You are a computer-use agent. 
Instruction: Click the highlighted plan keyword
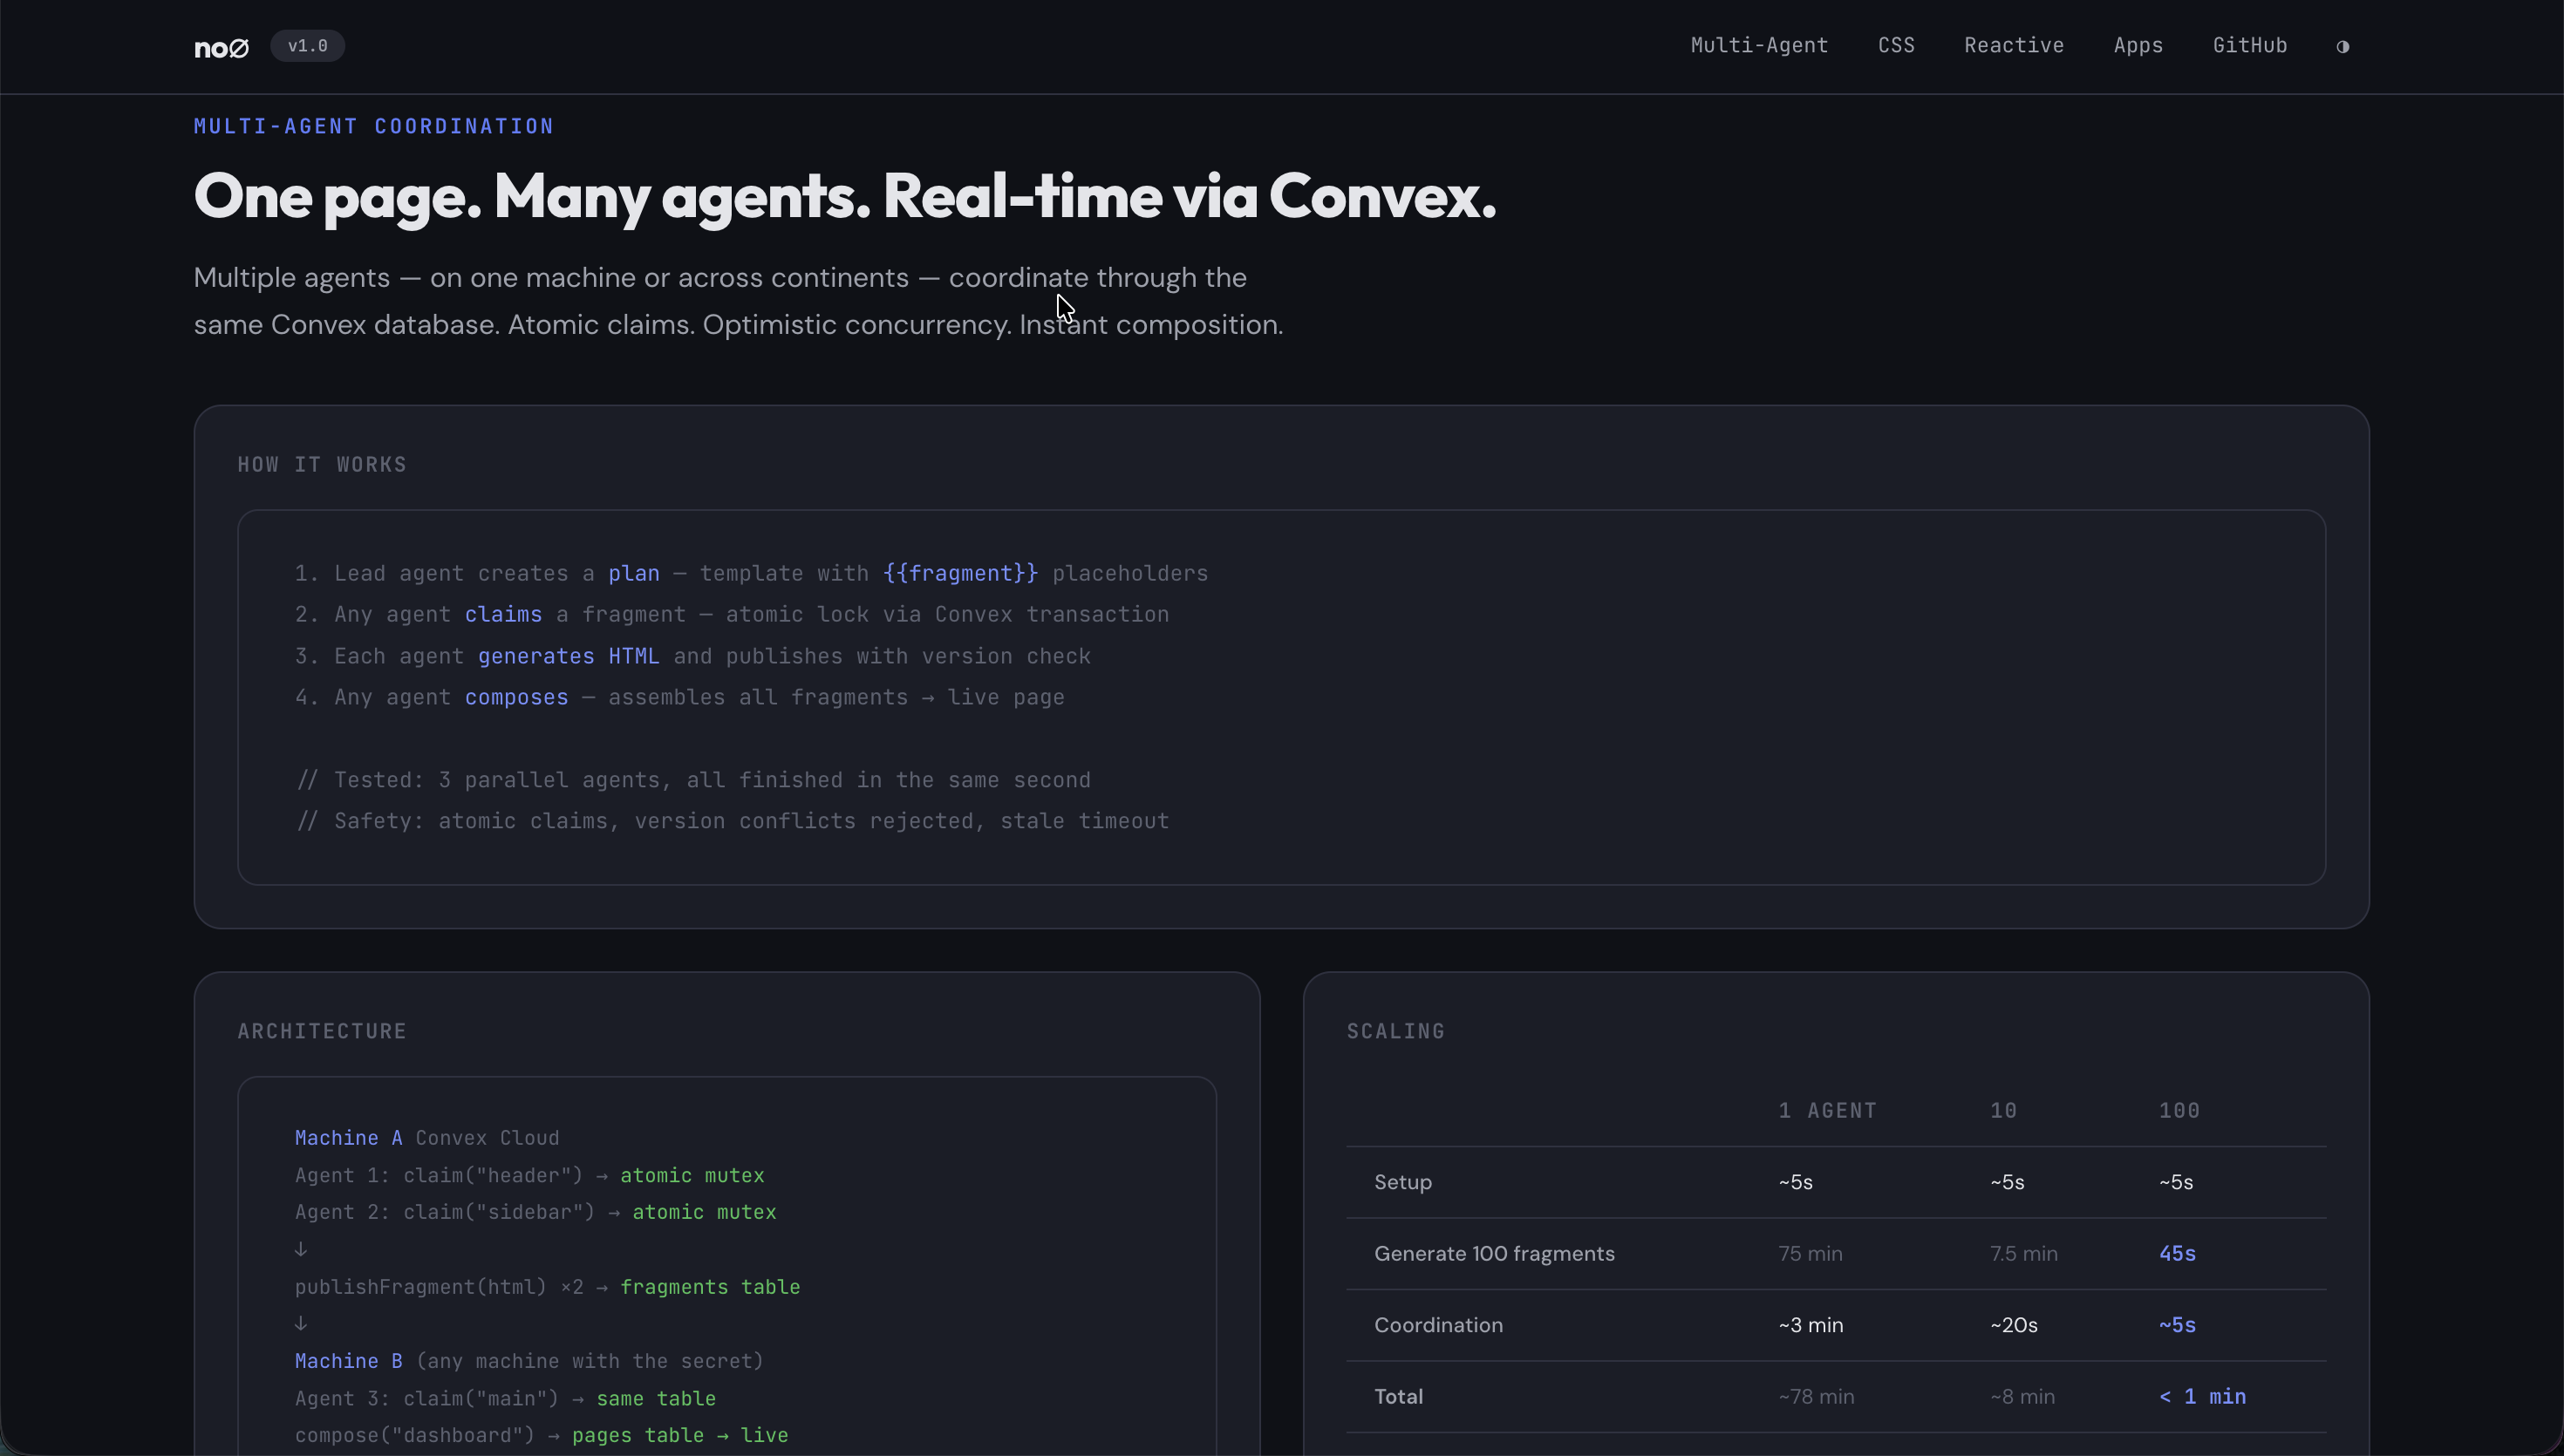tap(634, 573)
